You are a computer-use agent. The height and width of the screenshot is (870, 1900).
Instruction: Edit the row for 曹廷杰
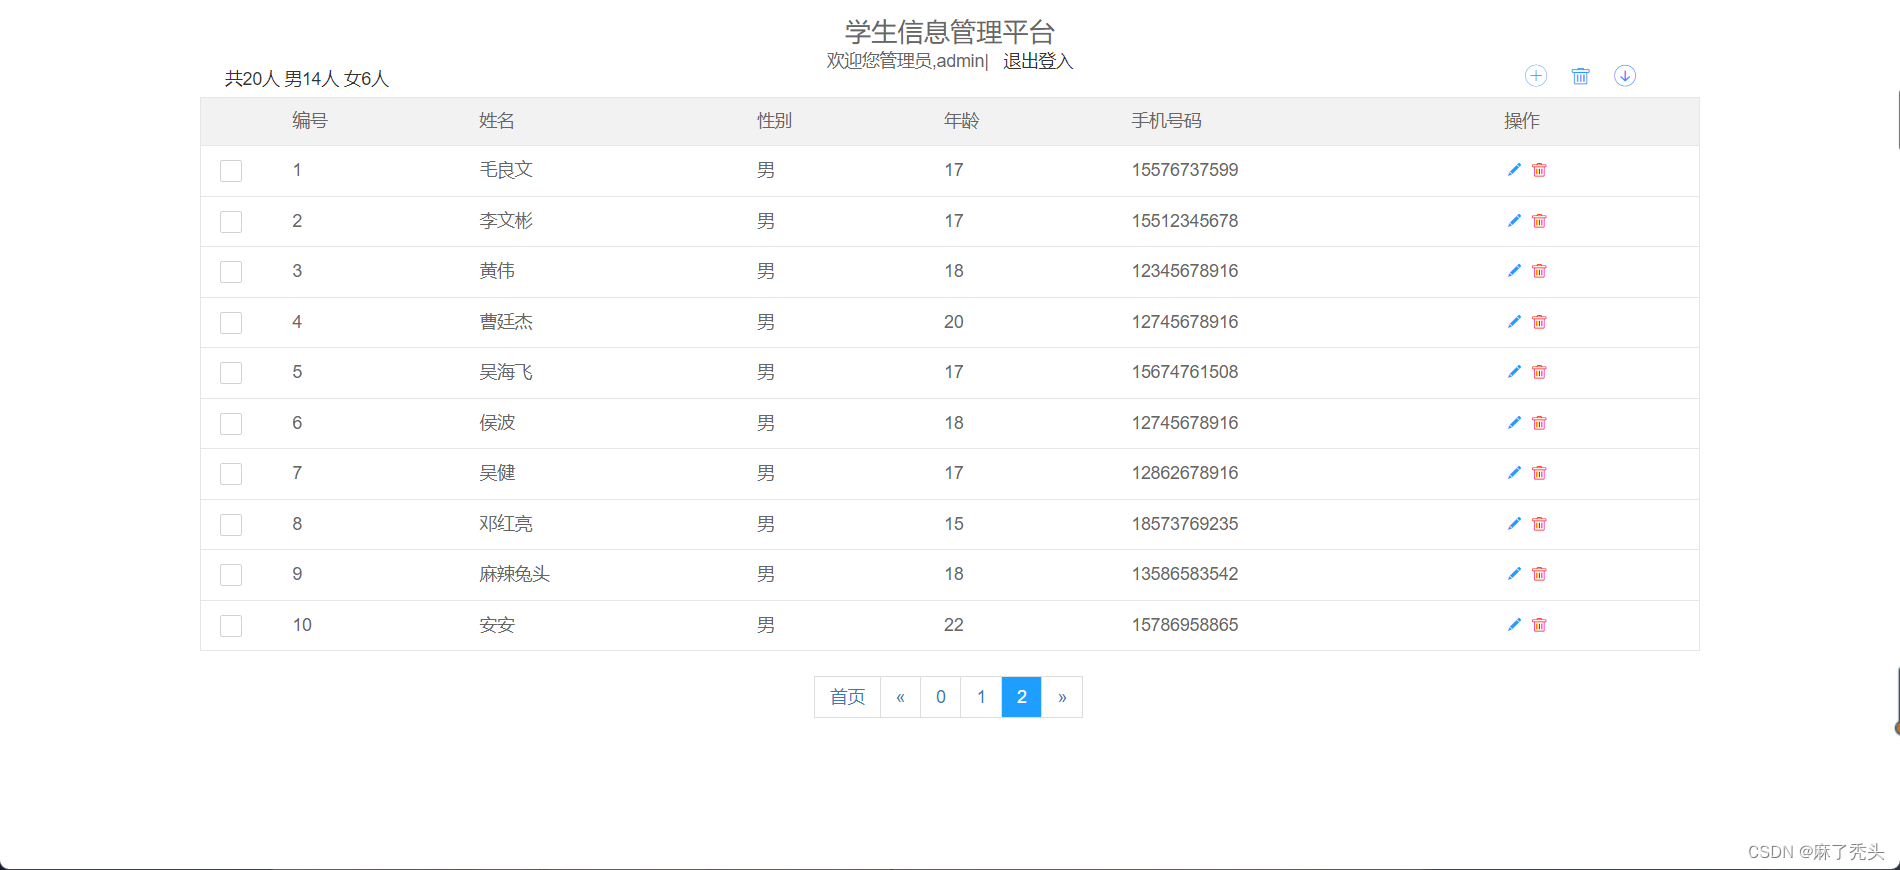tap(1514, 322)
